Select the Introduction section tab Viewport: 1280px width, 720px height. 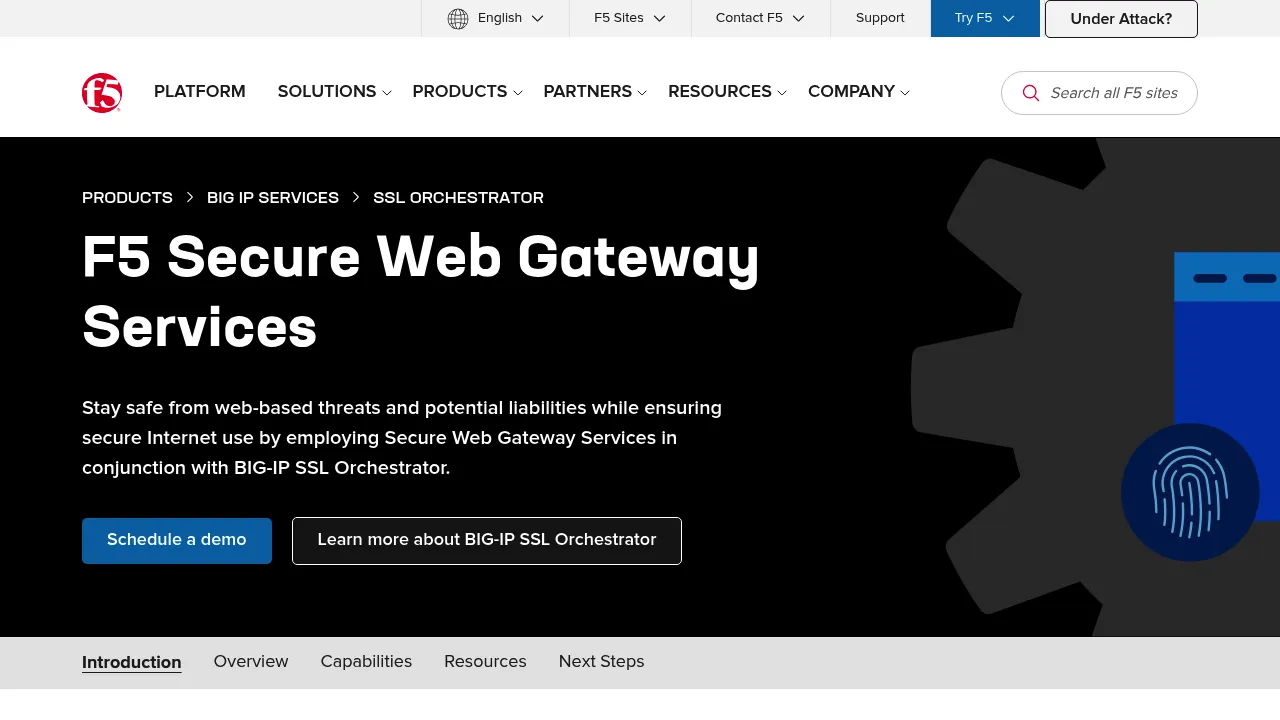pyautogui.click(x=132, y=662)
